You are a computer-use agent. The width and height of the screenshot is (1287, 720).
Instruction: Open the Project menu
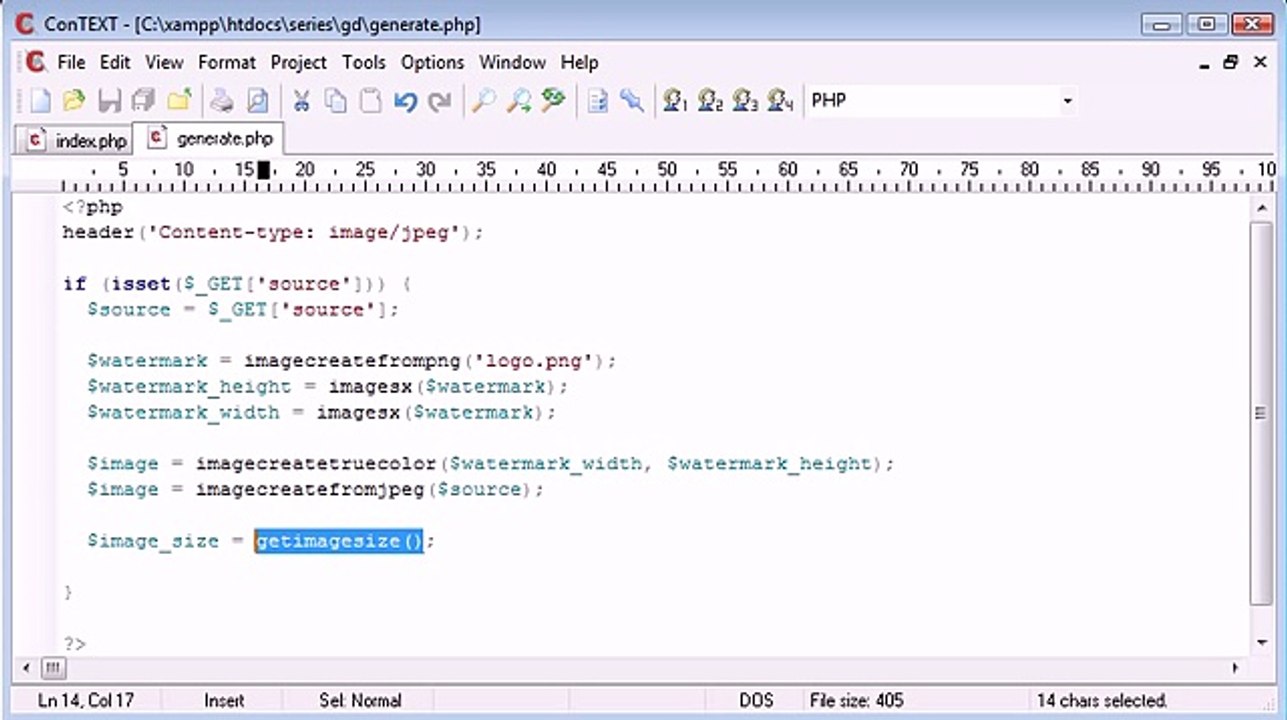[299, 62]
